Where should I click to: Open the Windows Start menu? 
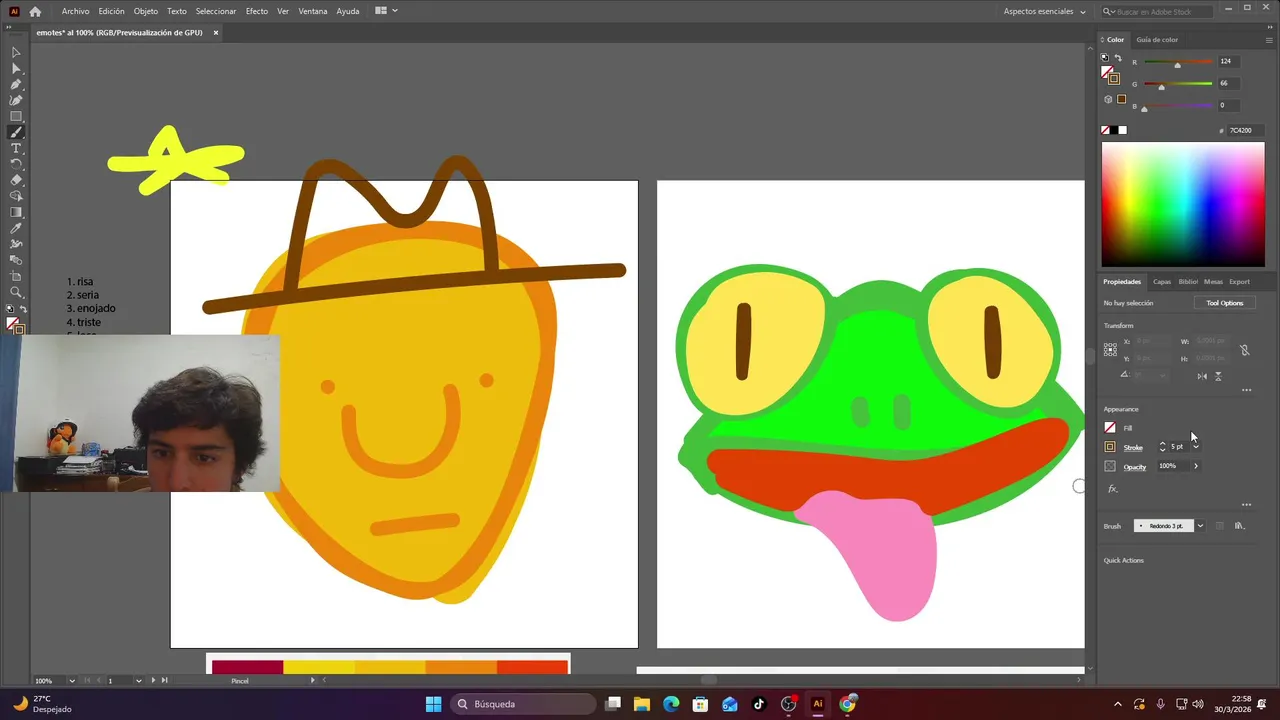point(433,704)
